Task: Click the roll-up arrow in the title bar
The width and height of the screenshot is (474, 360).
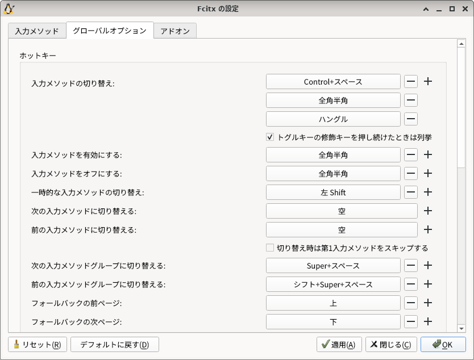Action: 426,9
